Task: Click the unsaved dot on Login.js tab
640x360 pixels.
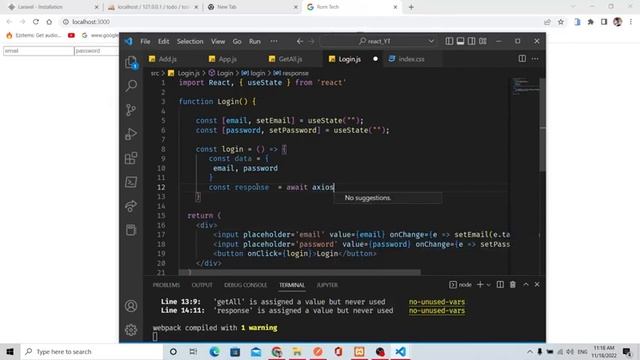Action: click(x=375, y=59)
